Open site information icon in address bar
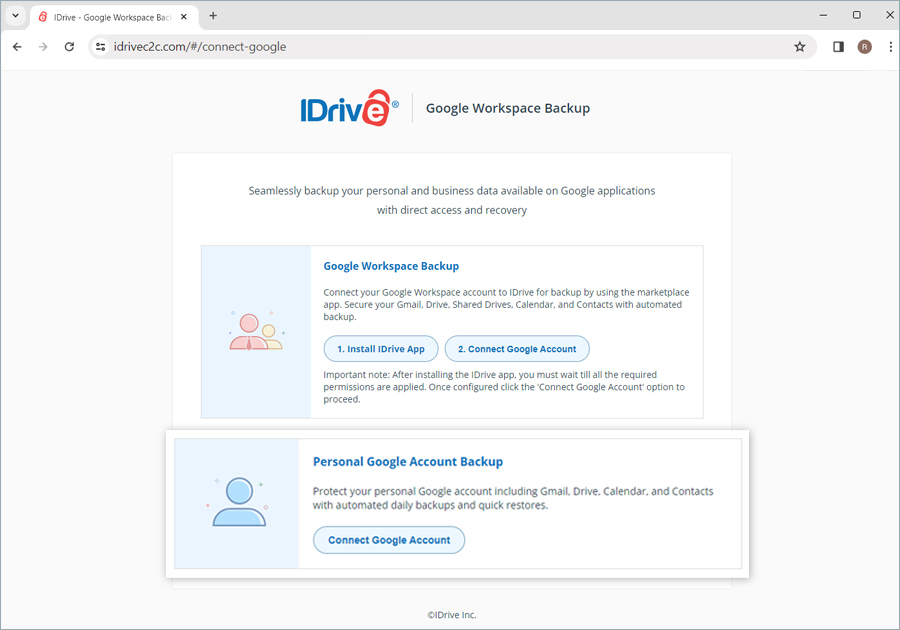The image size is (900, 630). point(100,47)
